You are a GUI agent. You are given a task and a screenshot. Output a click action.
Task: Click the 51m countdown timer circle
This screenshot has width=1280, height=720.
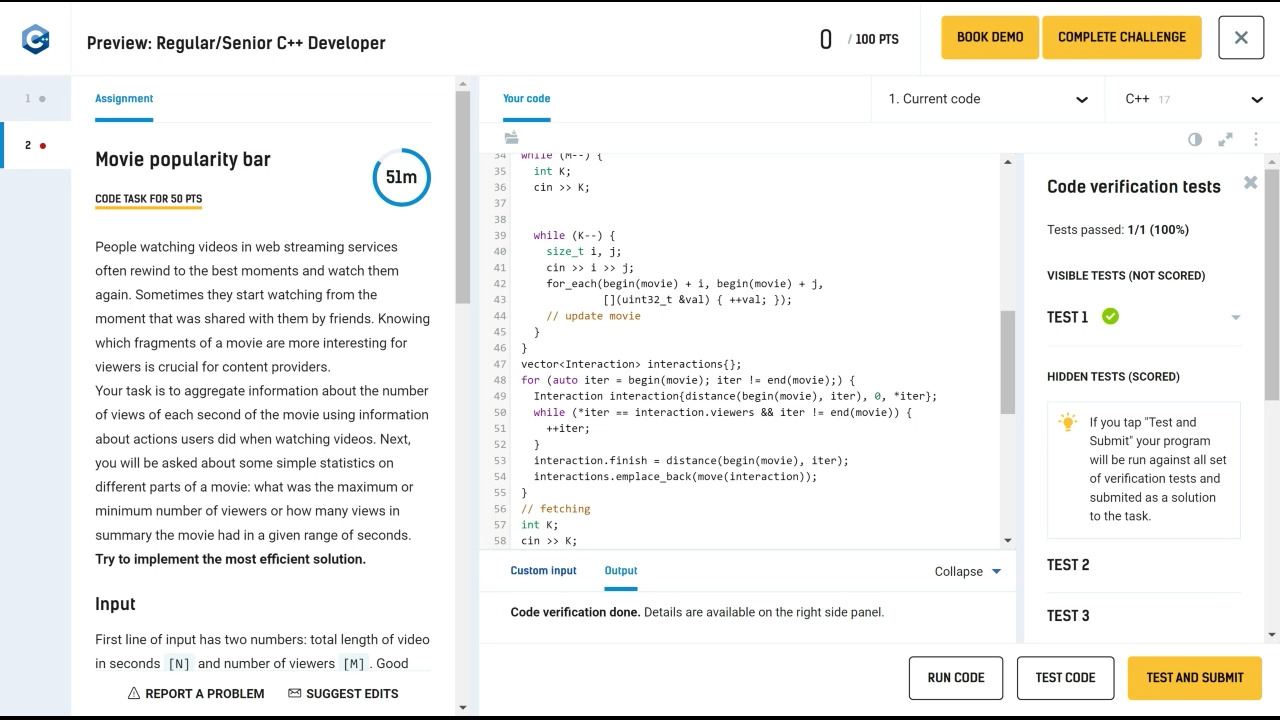tap(401, 177)
